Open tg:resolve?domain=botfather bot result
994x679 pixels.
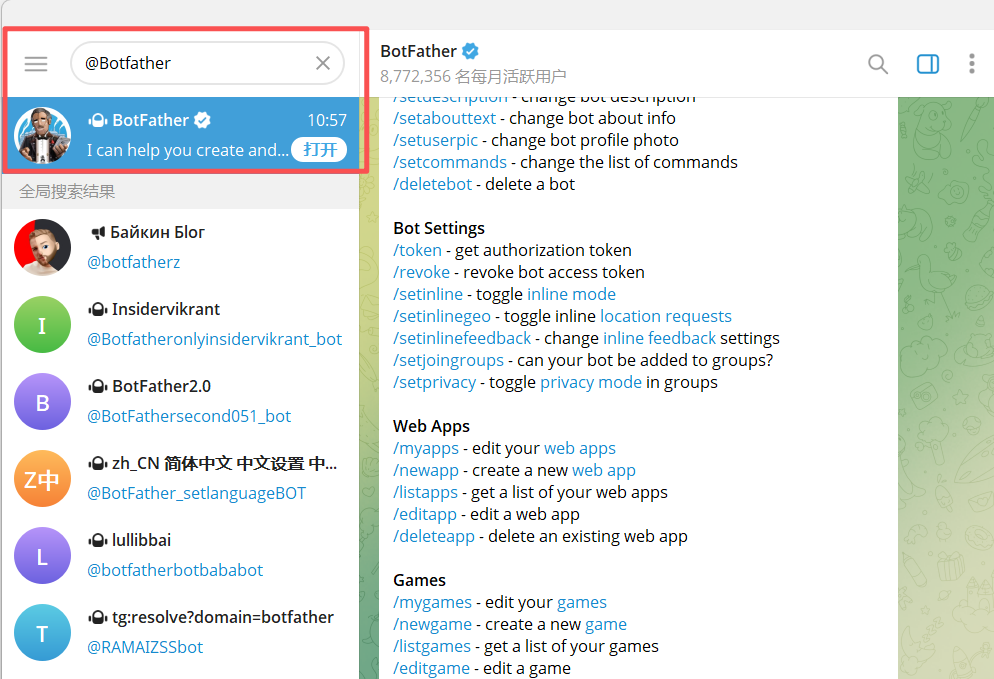181,633
